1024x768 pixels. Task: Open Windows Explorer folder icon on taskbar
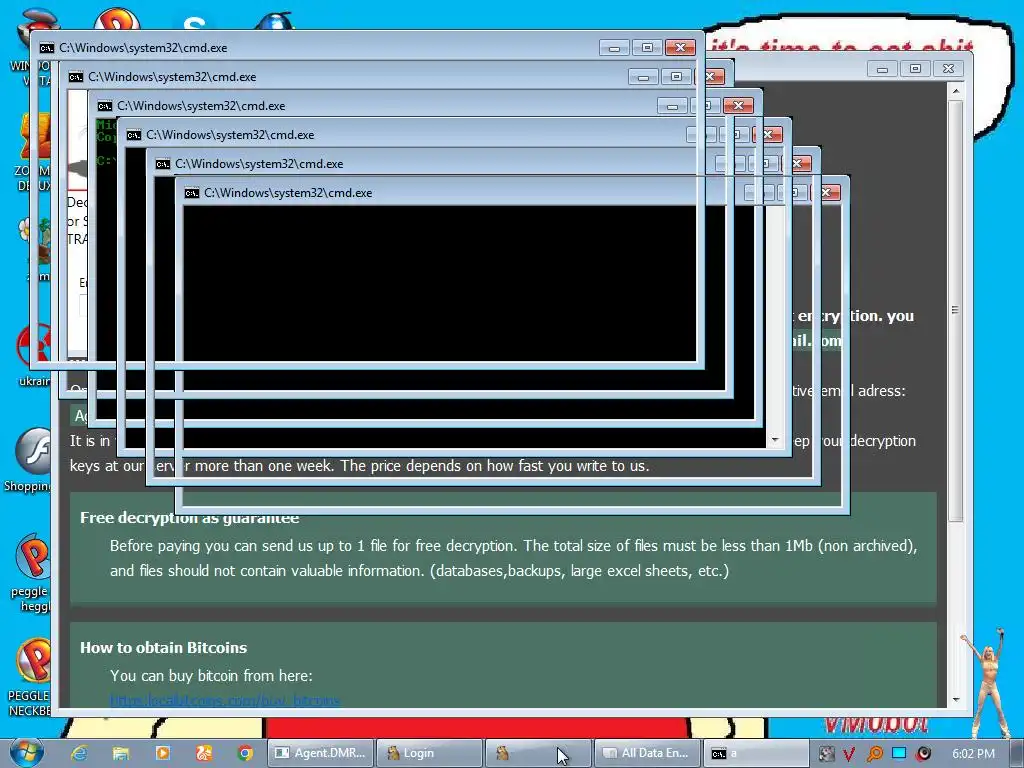pos(121,753)
